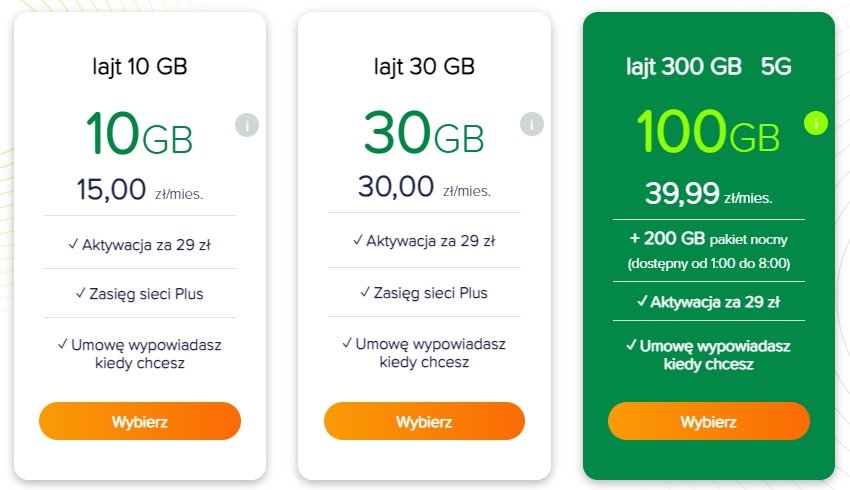This screenshot has height=490, width=850.
Task: Click the lajt 10 GB plan title
Action: click(140, 67)
